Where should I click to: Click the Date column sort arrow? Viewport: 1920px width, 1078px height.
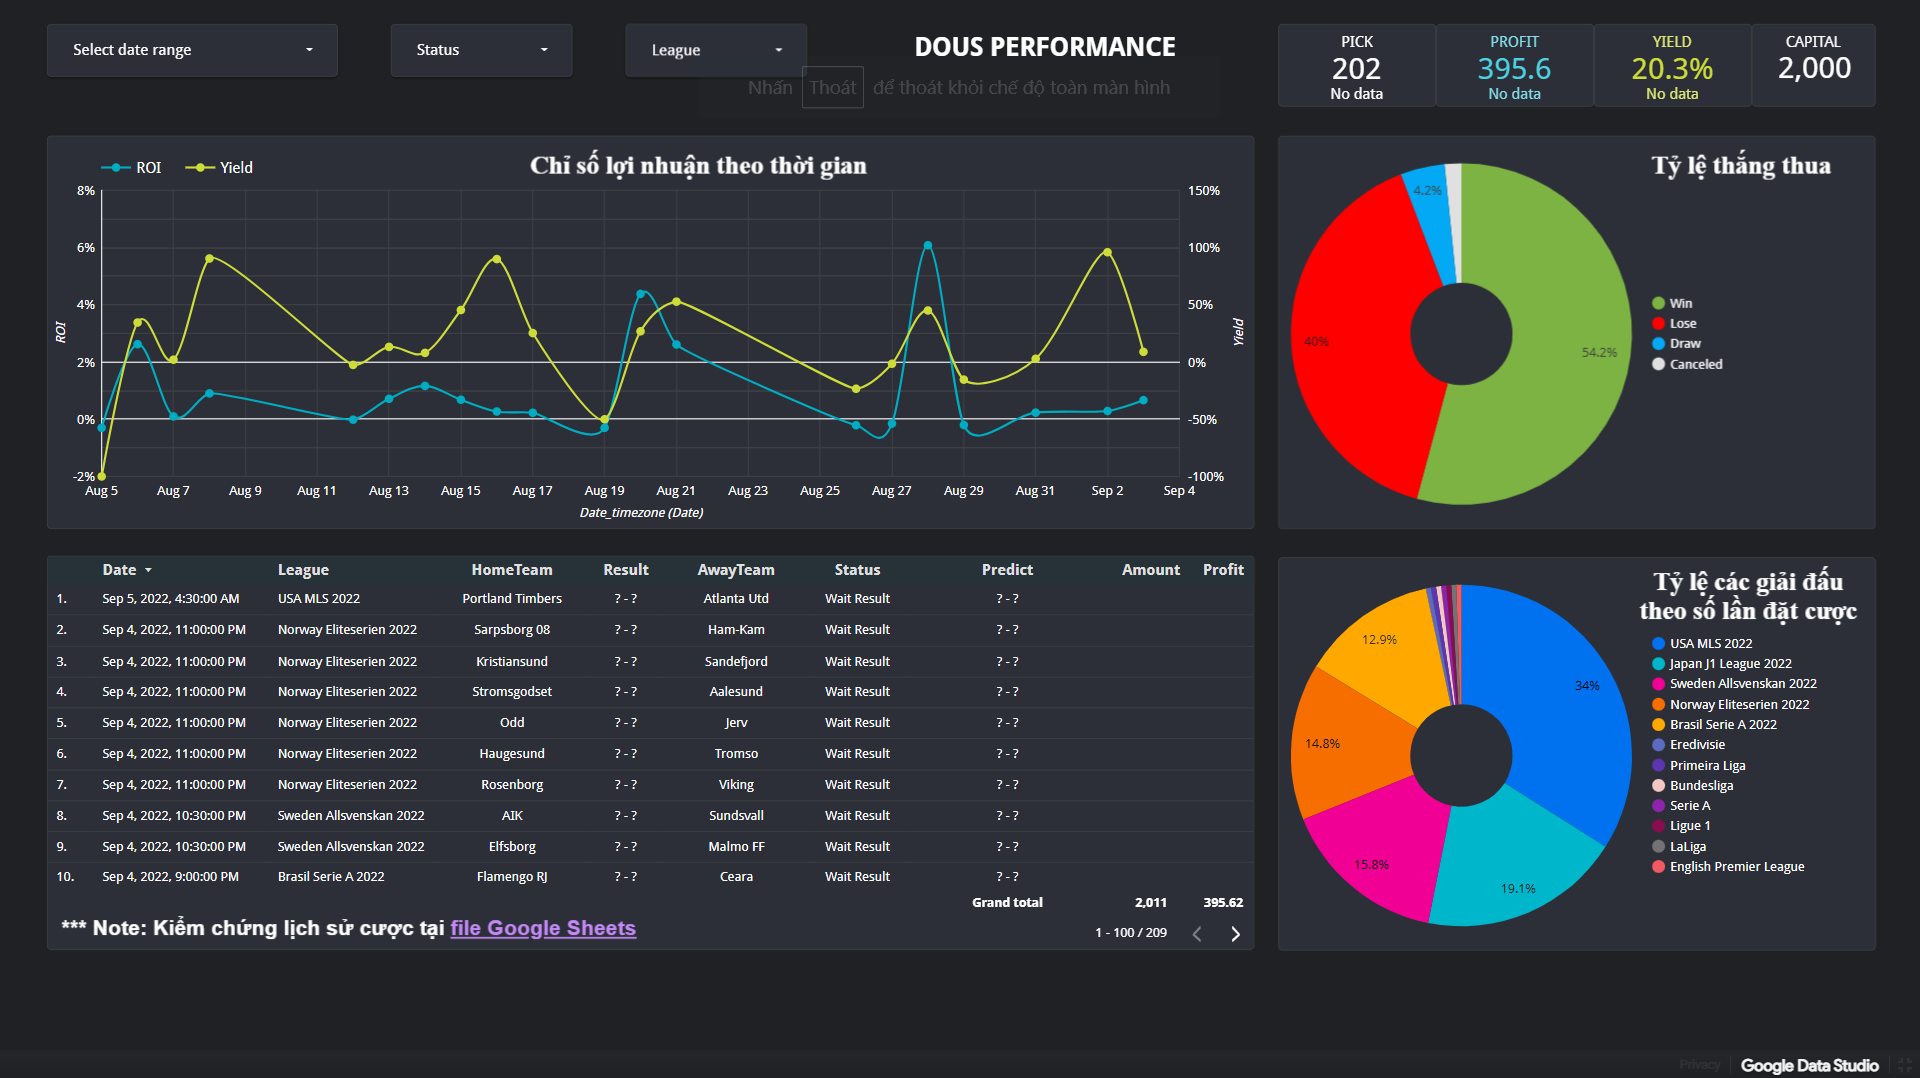pyautogui.click(x=148, y=570)
